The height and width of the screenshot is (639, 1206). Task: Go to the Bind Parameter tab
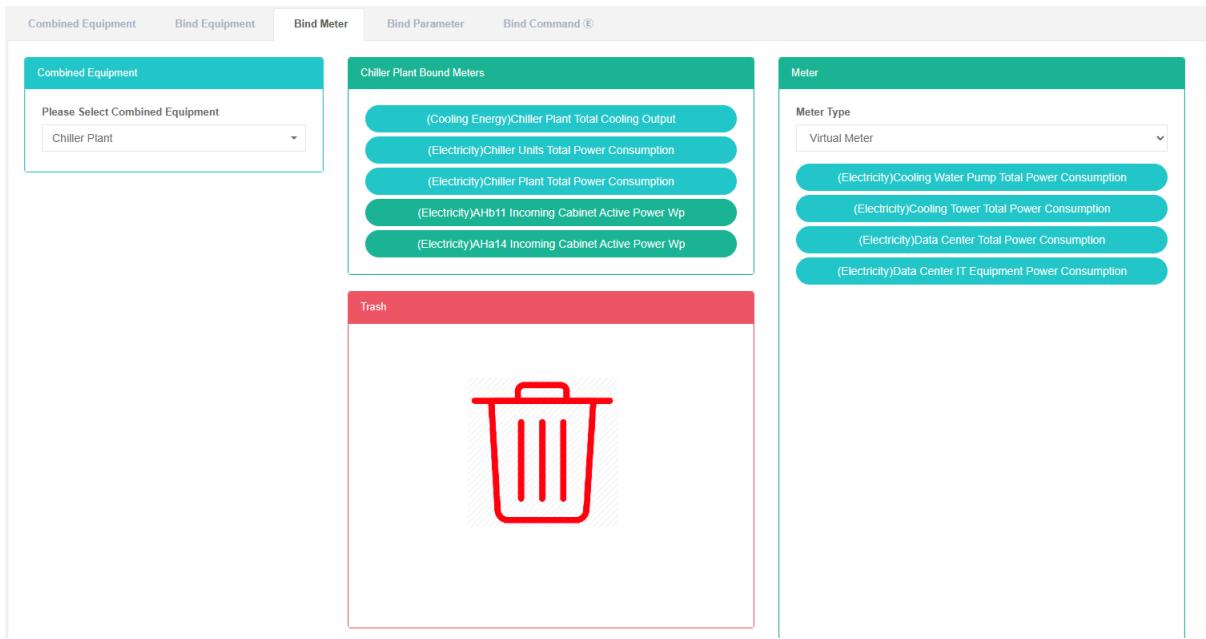[425, 23]
